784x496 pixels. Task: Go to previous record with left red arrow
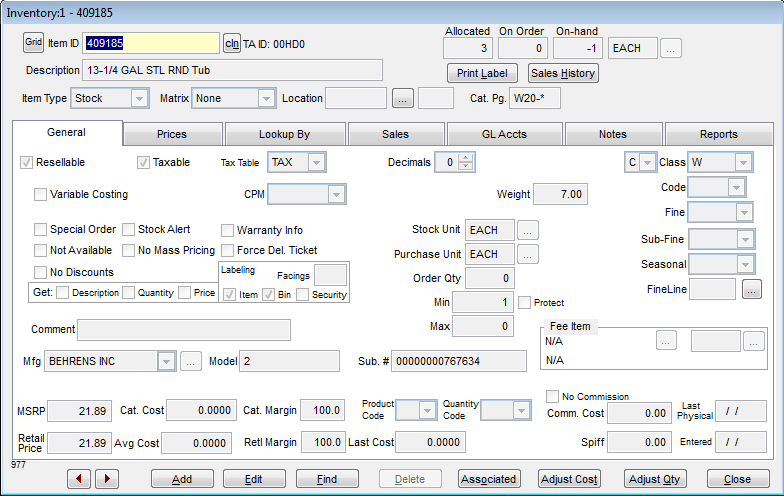tap(78, 479)
